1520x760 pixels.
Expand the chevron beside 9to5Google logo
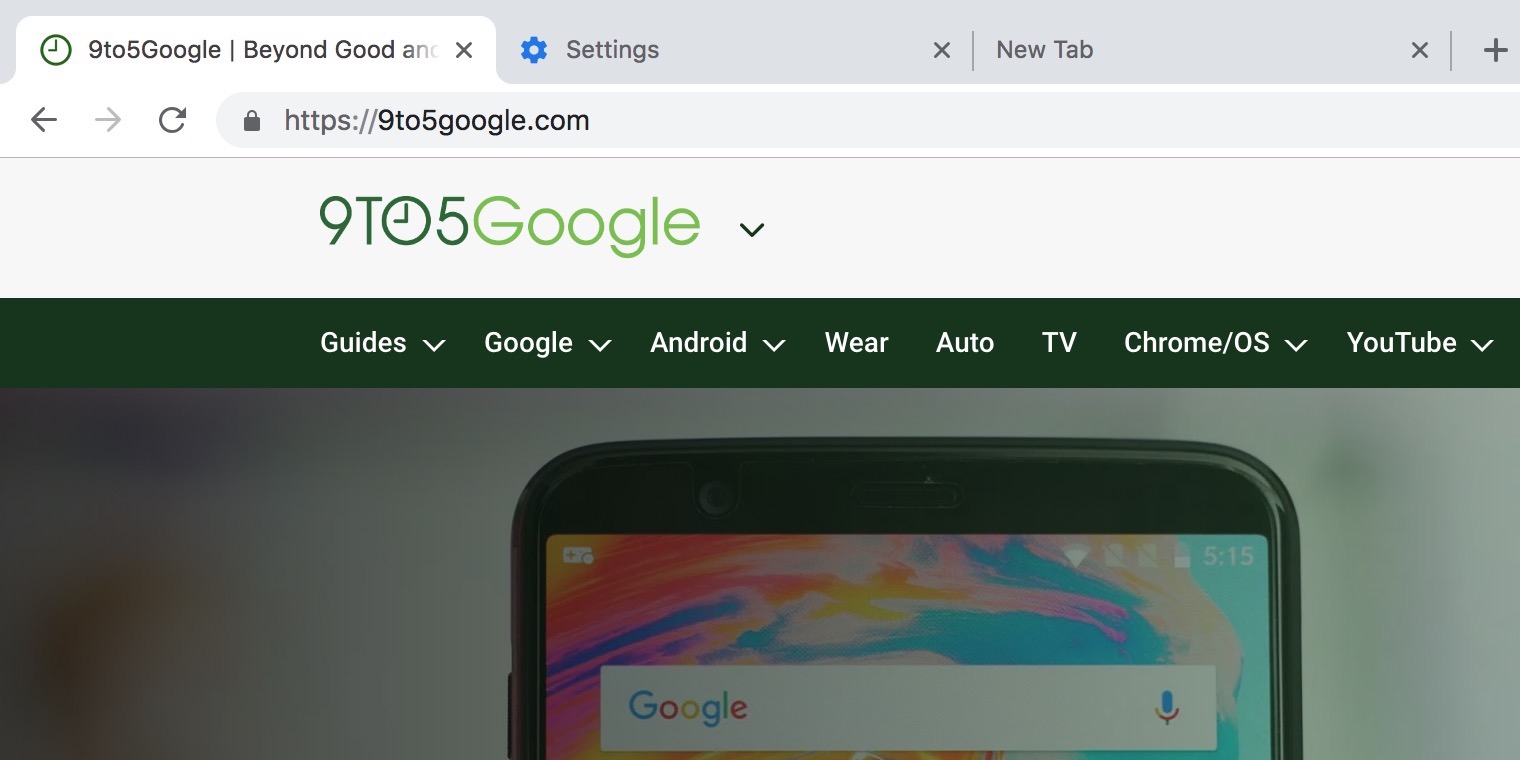click(751, 230)
